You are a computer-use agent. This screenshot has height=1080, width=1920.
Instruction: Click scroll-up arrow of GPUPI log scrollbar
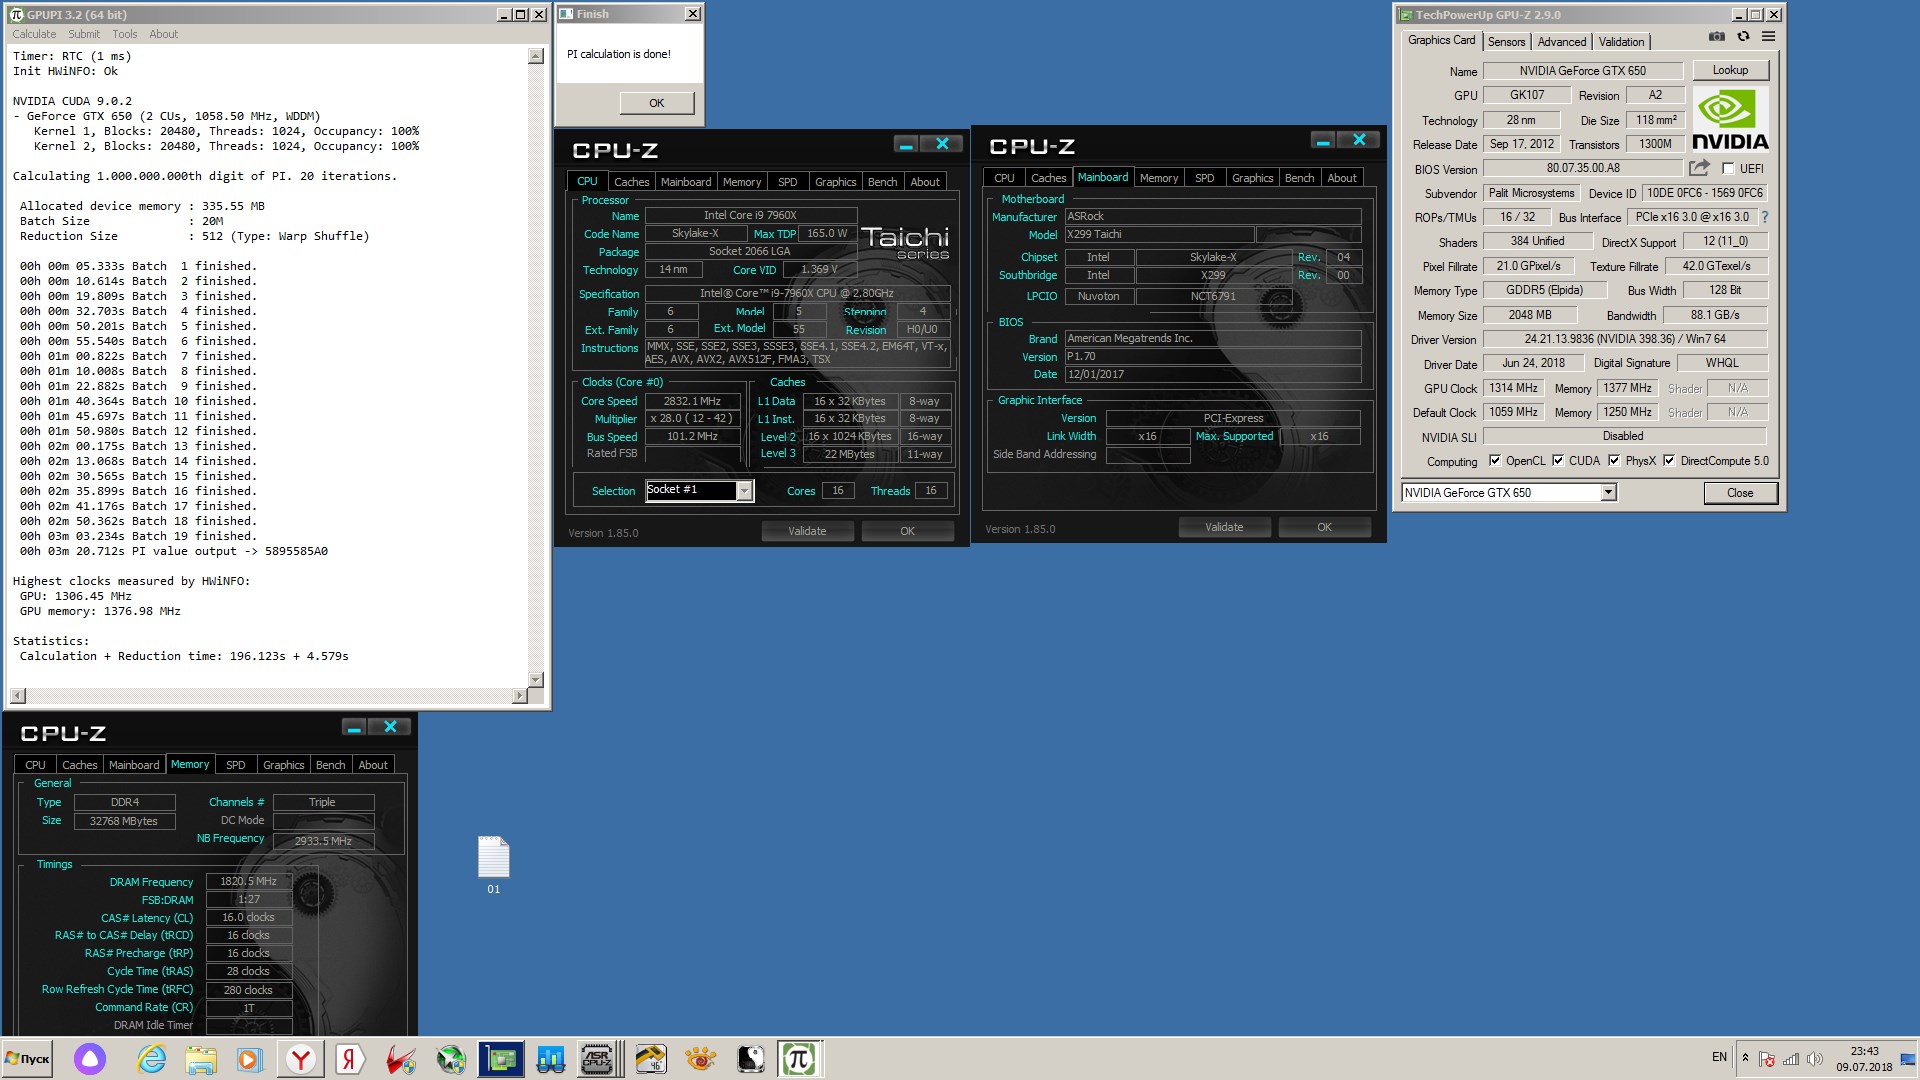click(x=535, y=57)
